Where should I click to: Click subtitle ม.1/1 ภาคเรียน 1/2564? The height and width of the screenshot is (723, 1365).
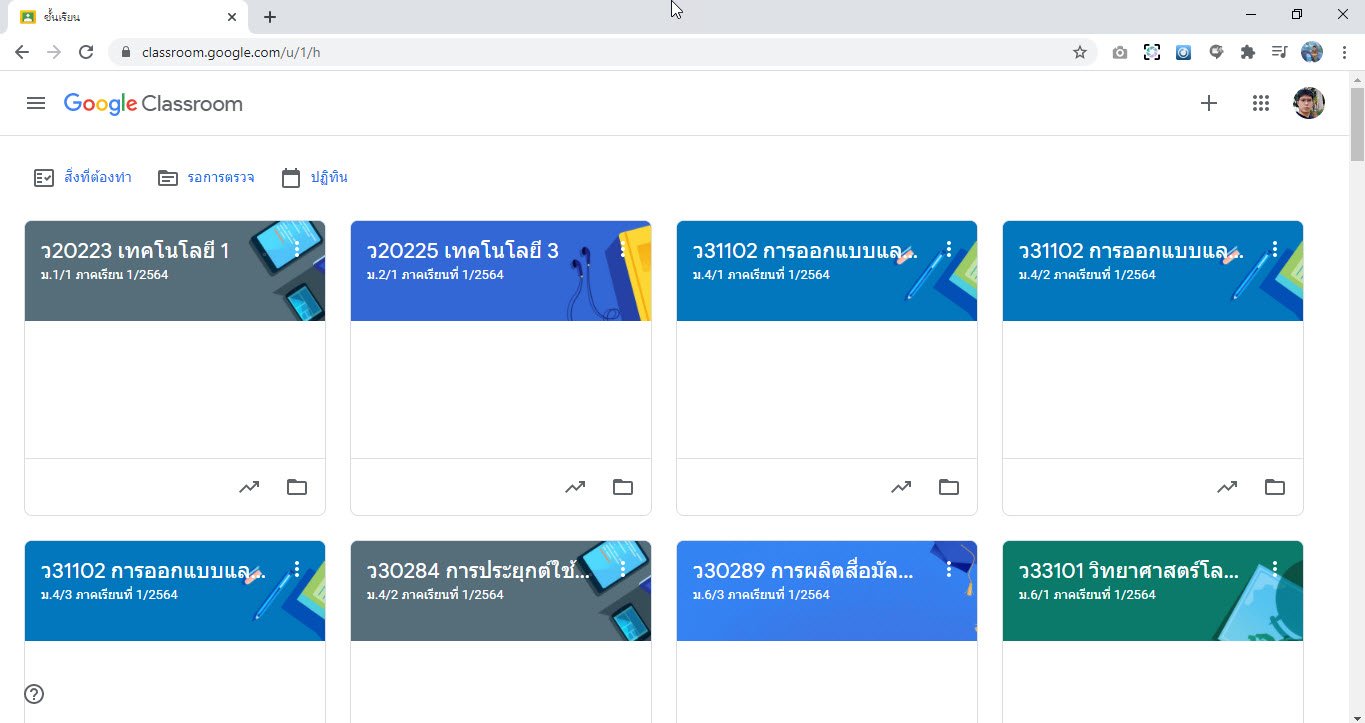click(105, 274)
